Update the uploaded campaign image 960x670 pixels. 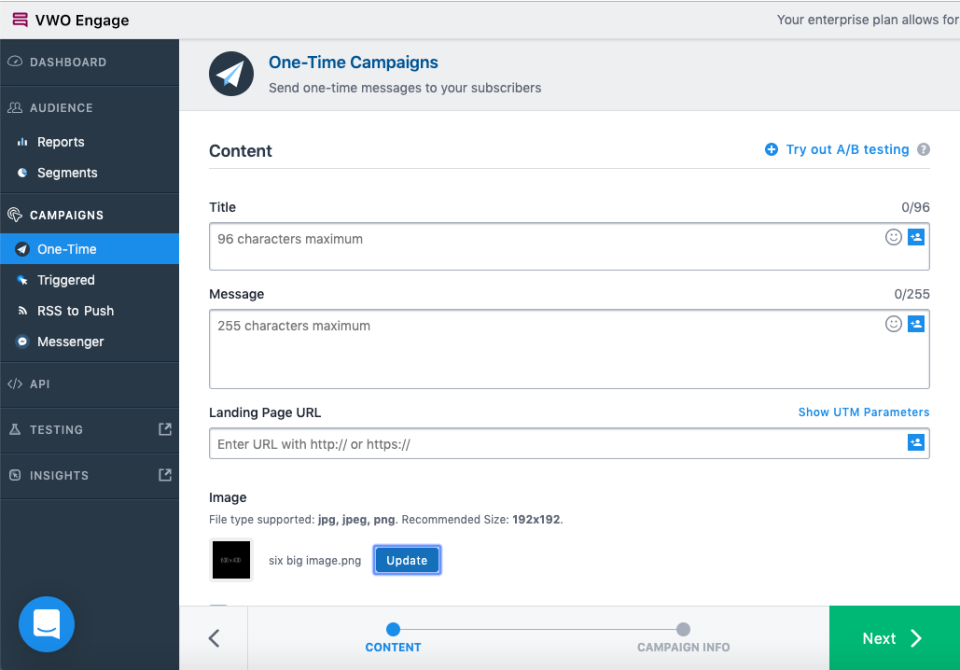pos(406,560)
